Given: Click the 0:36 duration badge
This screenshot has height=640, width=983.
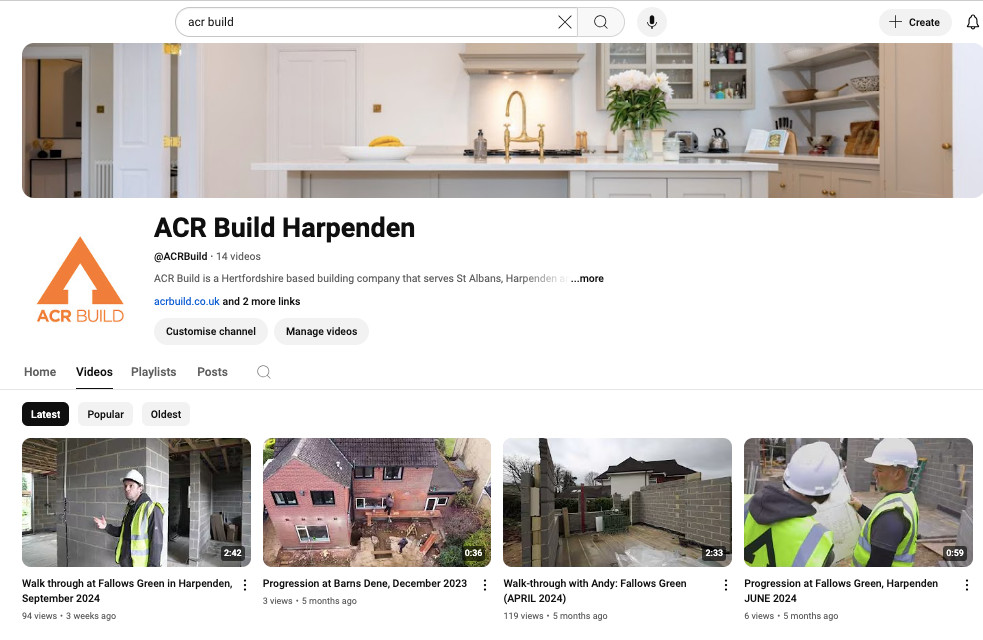Looking at the screenshot, I should (473, 553).
